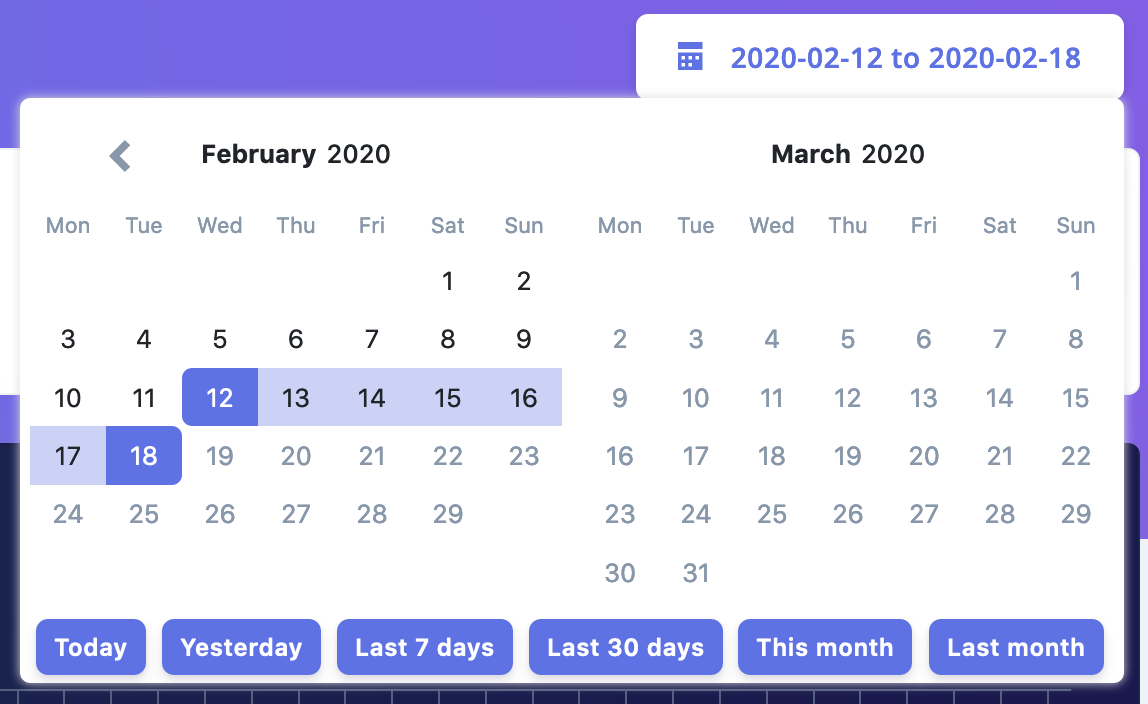Pick March 31 from the March grid

coord(695,572)
